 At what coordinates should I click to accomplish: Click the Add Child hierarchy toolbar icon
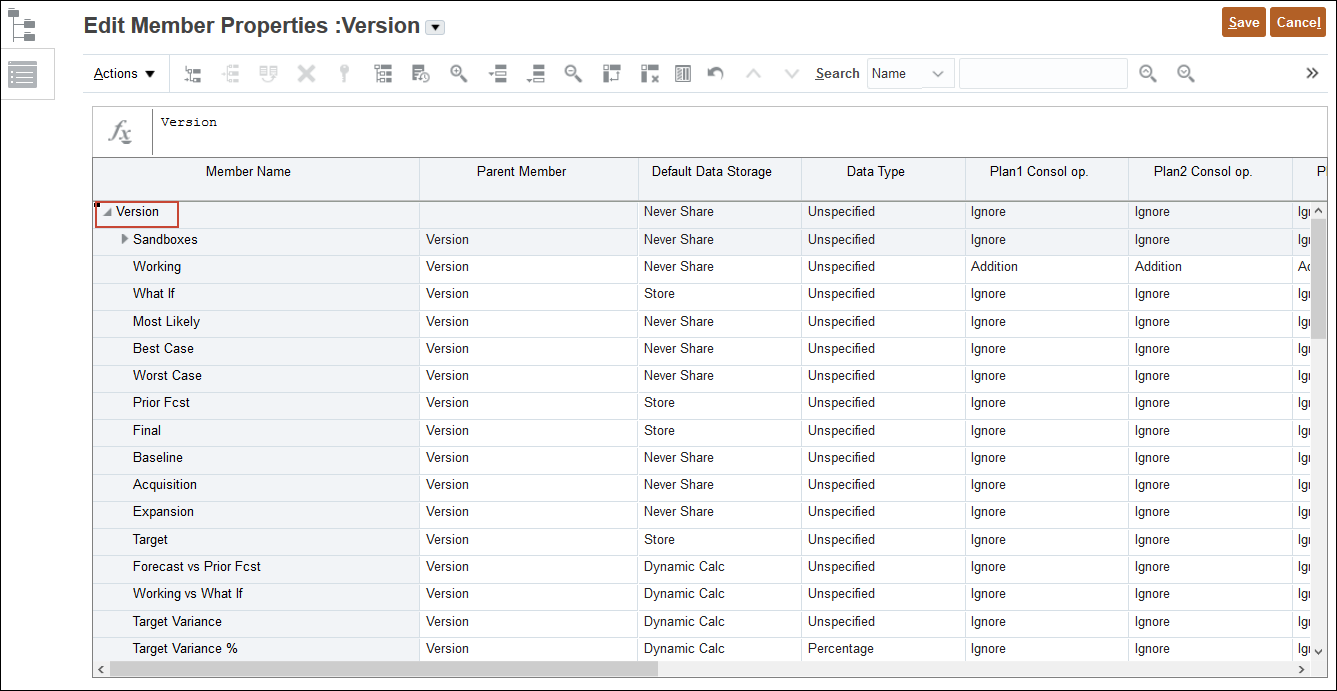[x=193, y=73]
